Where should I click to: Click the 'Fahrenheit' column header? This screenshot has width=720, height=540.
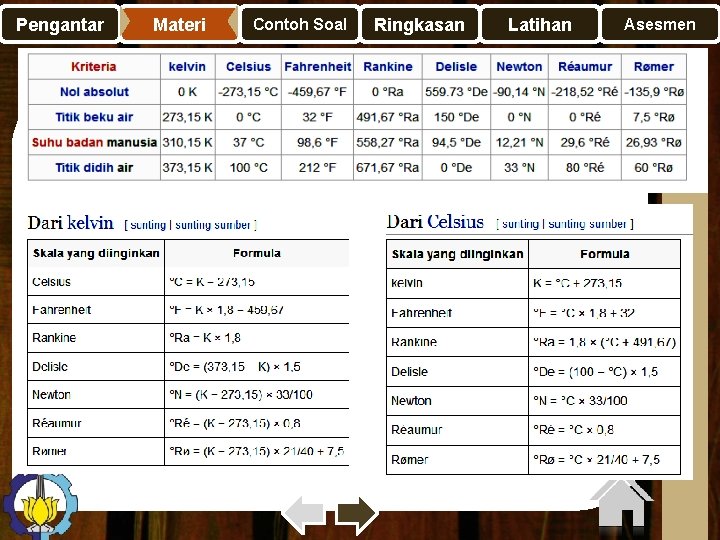(x=317, y=67)
